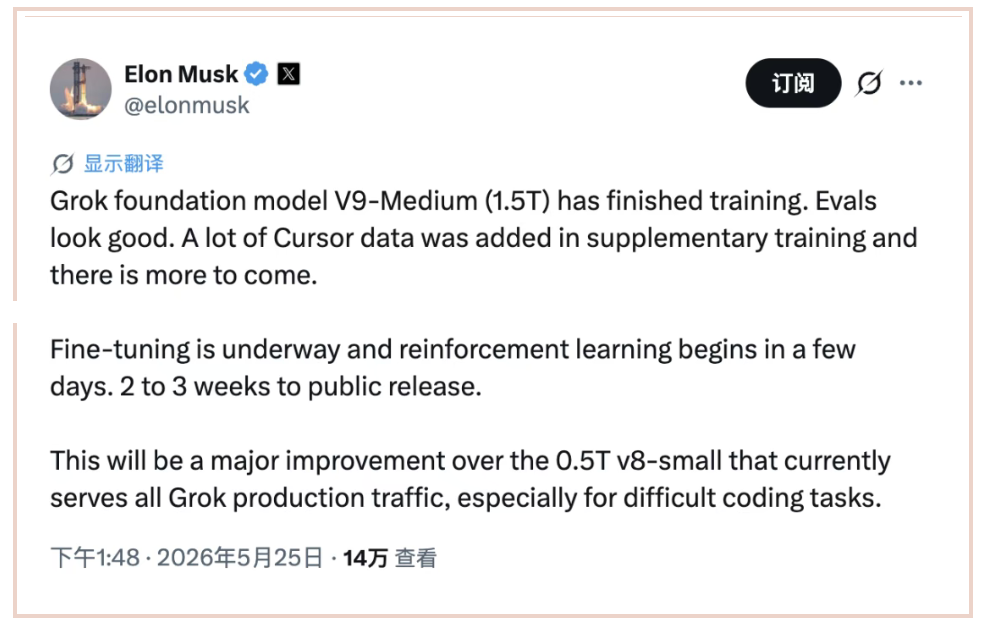Open Elon Musk's rocket profile picture
984x630 pixels.
pyautogui.click(x=80, y=89)
